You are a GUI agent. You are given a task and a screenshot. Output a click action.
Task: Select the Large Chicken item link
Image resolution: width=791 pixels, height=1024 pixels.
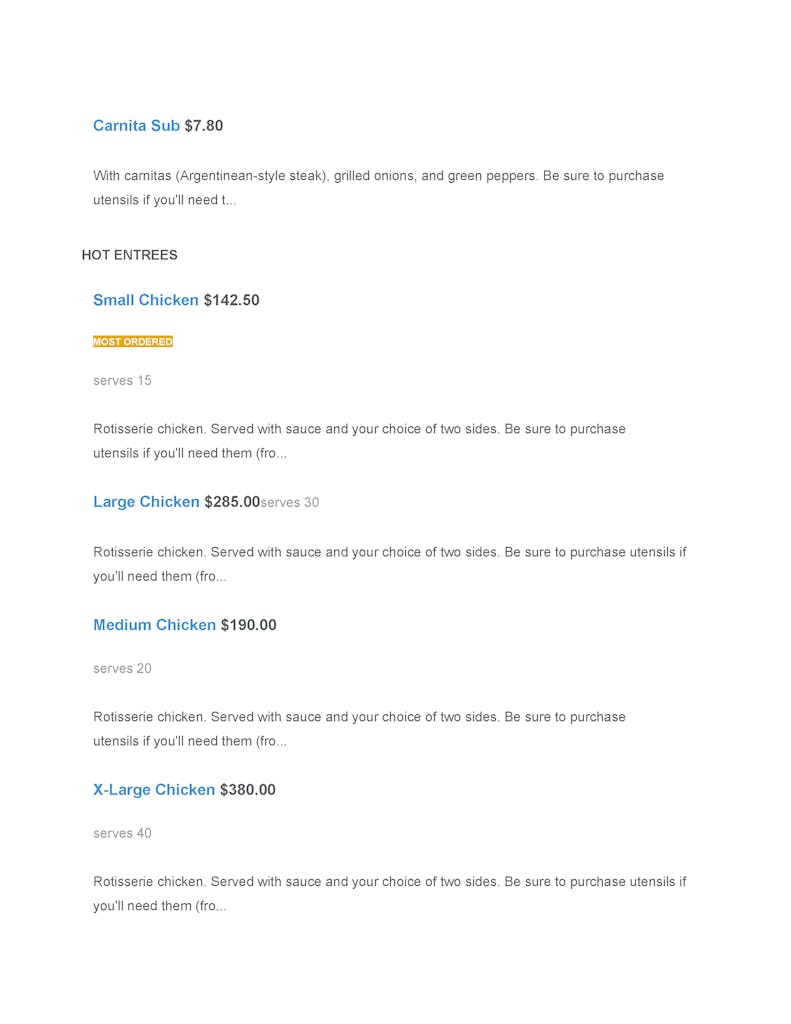coord(146,502)
